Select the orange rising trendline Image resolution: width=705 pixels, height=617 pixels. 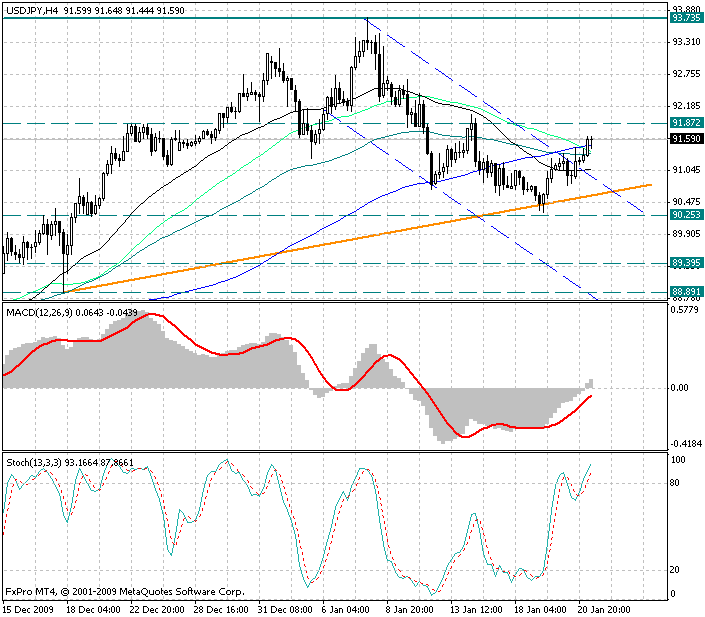[360, 238]
